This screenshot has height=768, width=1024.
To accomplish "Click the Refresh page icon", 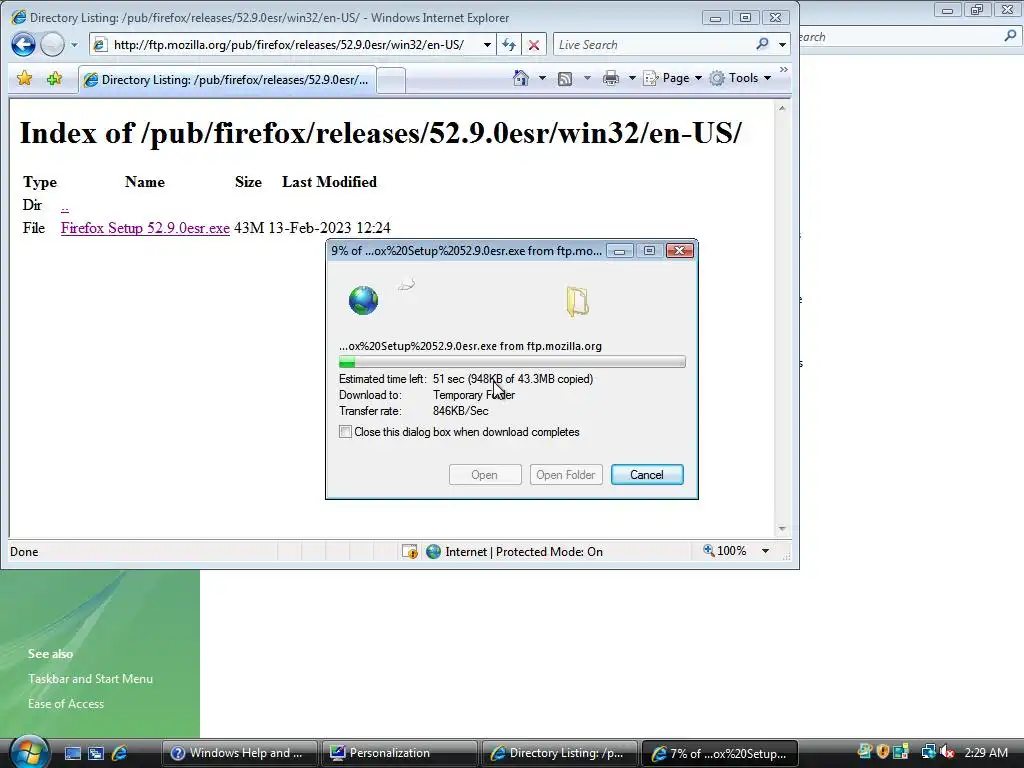I will 509,45.
